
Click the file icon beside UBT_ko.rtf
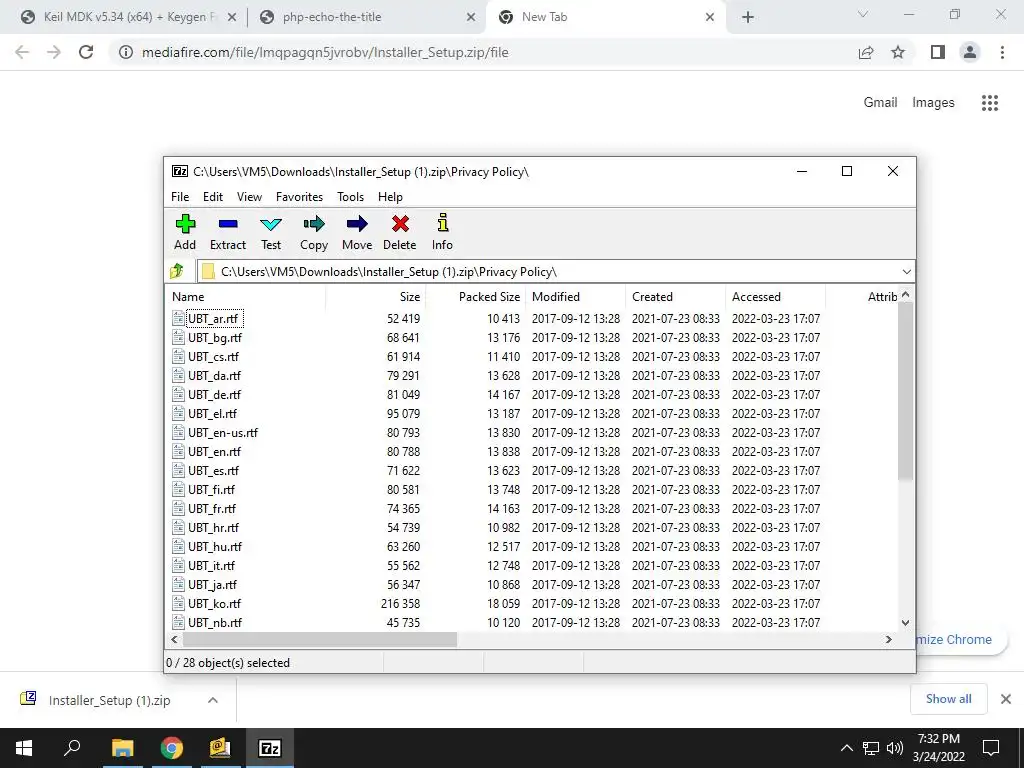pos(178,603)
